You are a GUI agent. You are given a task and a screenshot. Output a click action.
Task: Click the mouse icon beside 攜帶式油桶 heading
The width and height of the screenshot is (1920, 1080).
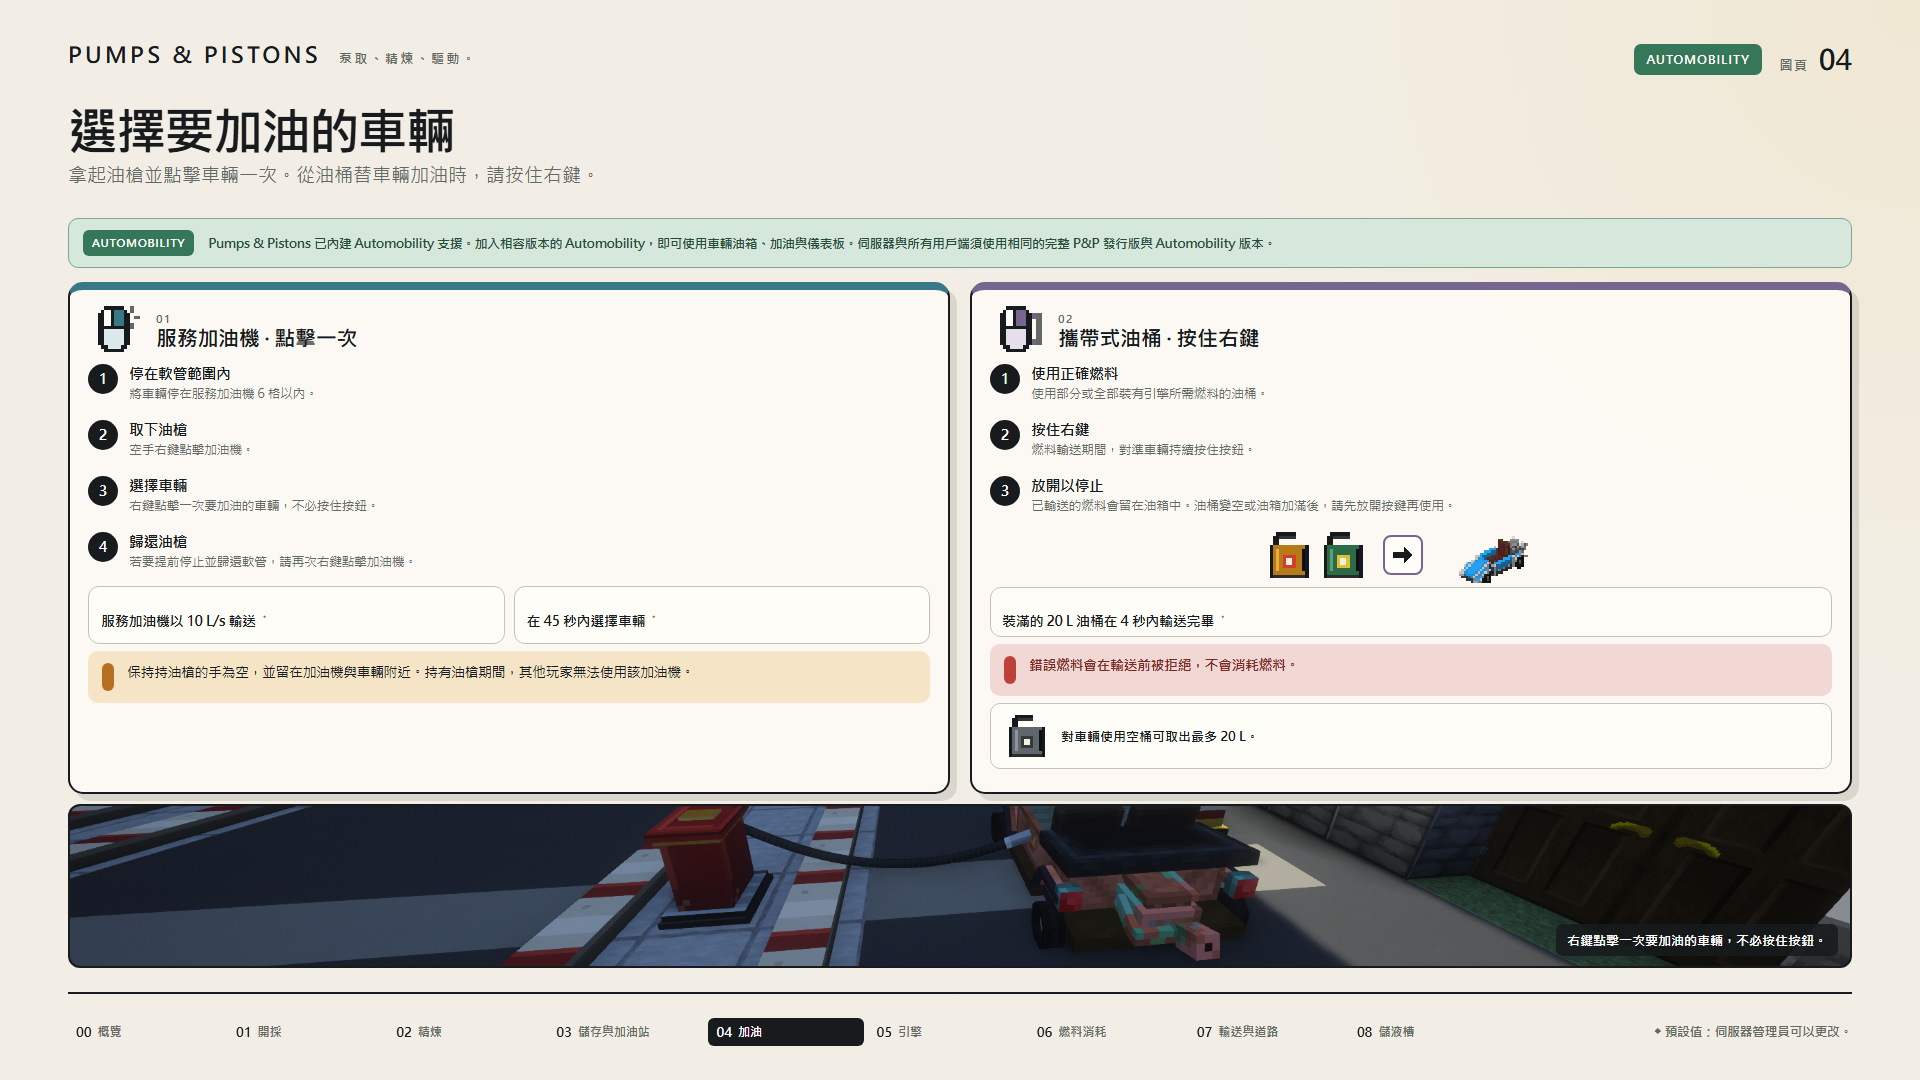[1019, 329]
